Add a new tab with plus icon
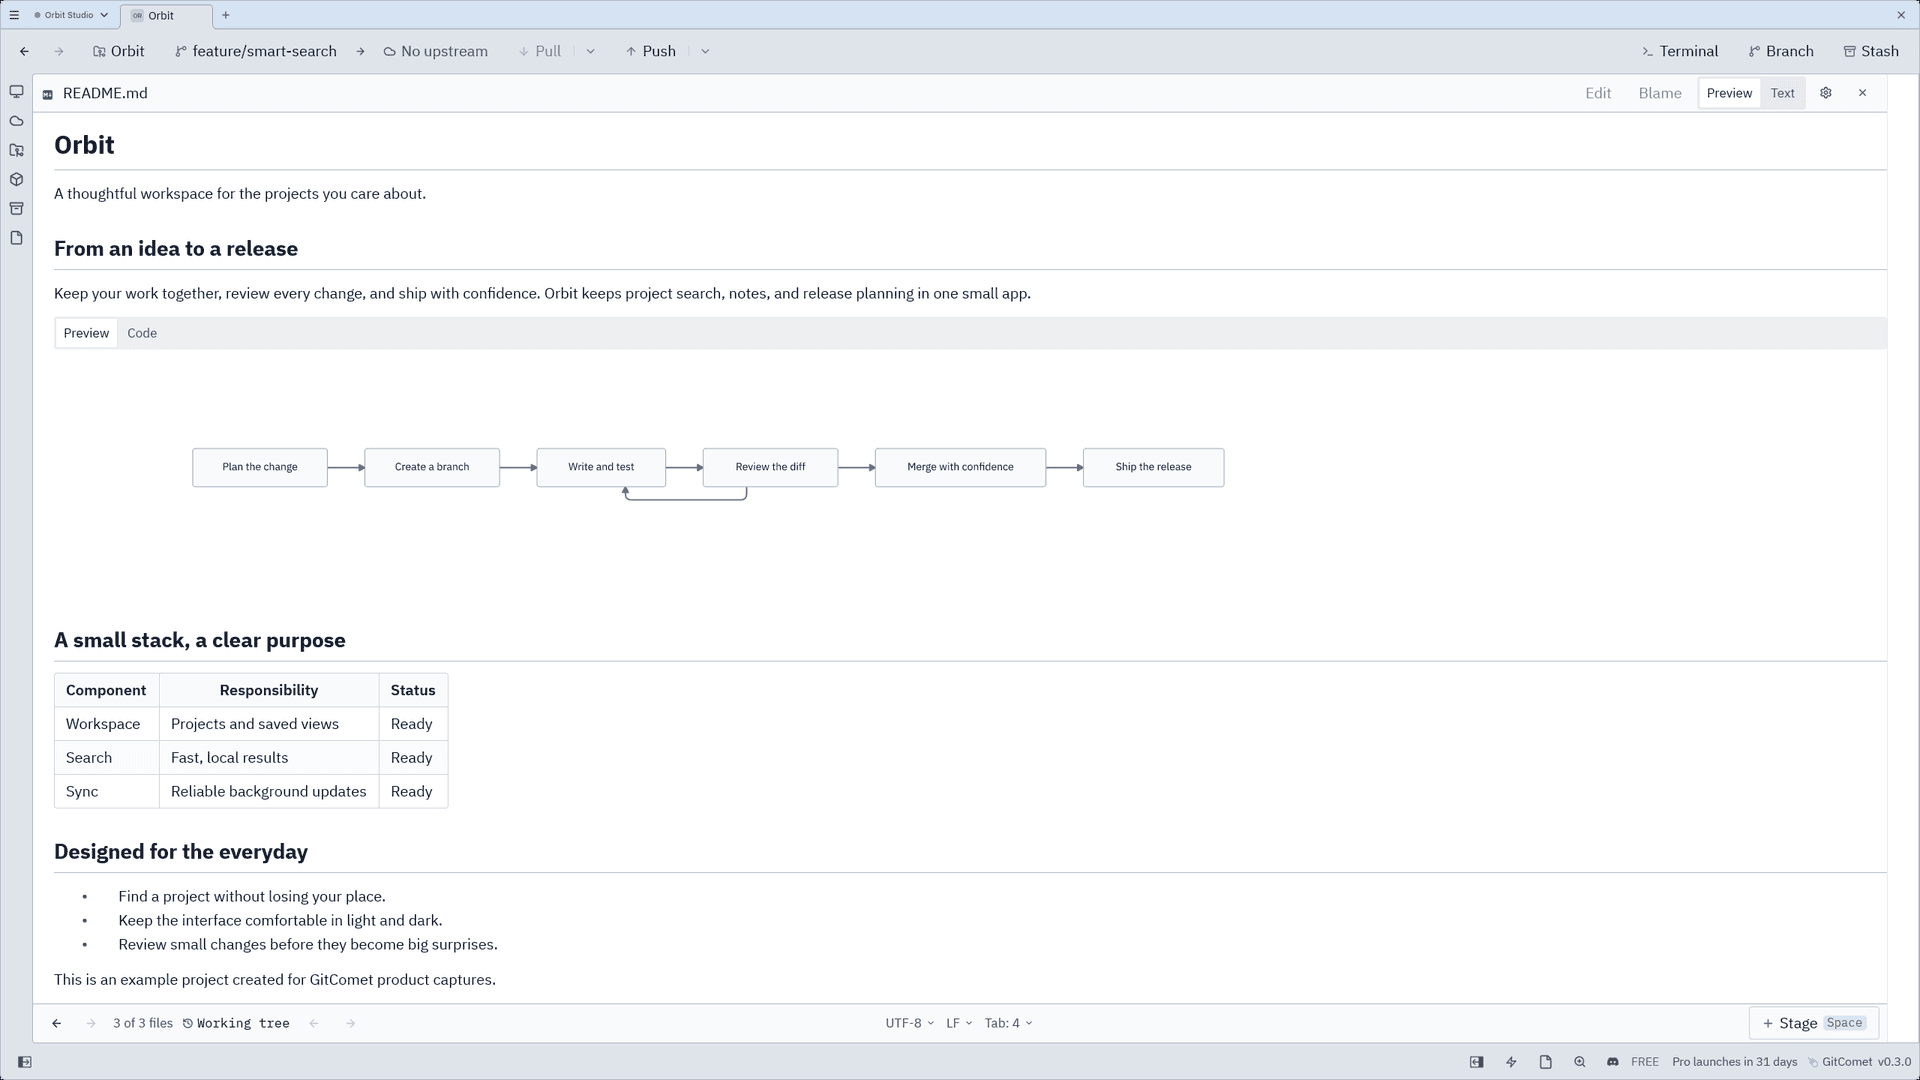The height and width of the screenshot is (1080, 1920). pos(226,15)
